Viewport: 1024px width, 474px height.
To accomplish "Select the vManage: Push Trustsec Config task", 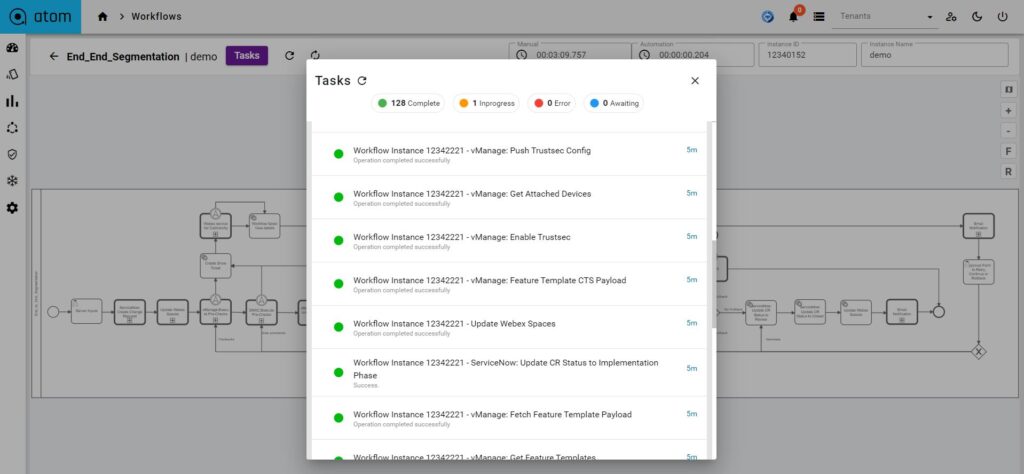I will click(x=509, y=154).
